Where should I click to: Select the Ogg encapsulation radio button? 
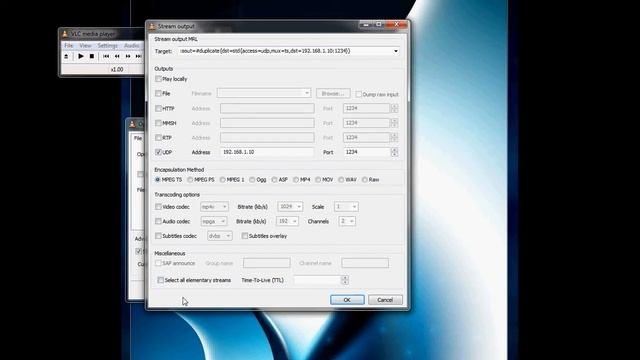tap(252, 180)
